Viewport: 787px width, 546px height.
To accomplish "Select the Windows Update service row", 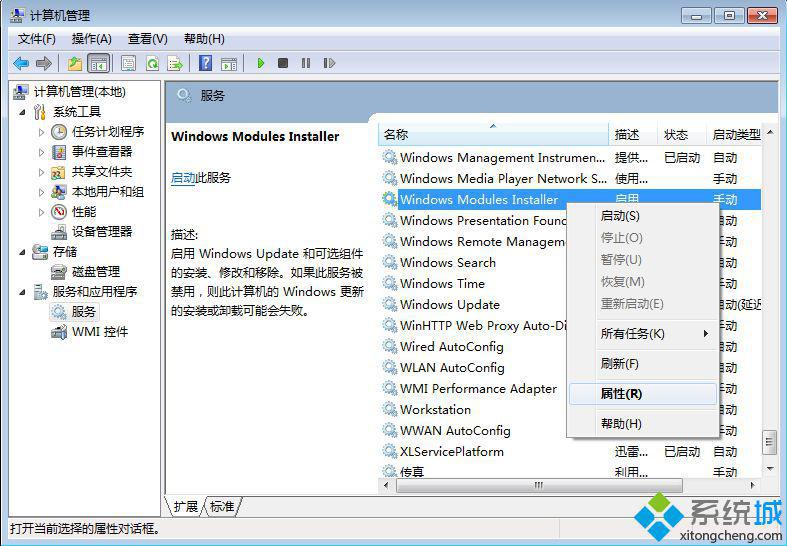I will click(x=473, y=305).
